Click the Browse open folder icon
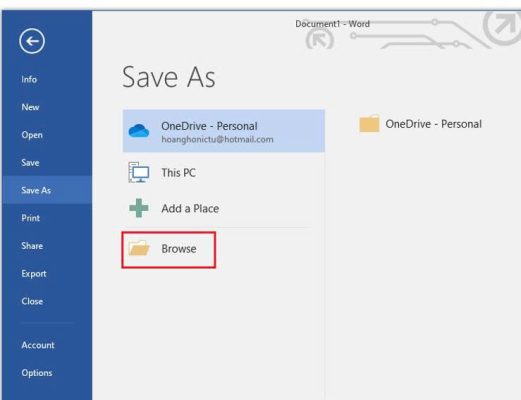Viewport: 521px width, 400px height. tap(139, 248)
